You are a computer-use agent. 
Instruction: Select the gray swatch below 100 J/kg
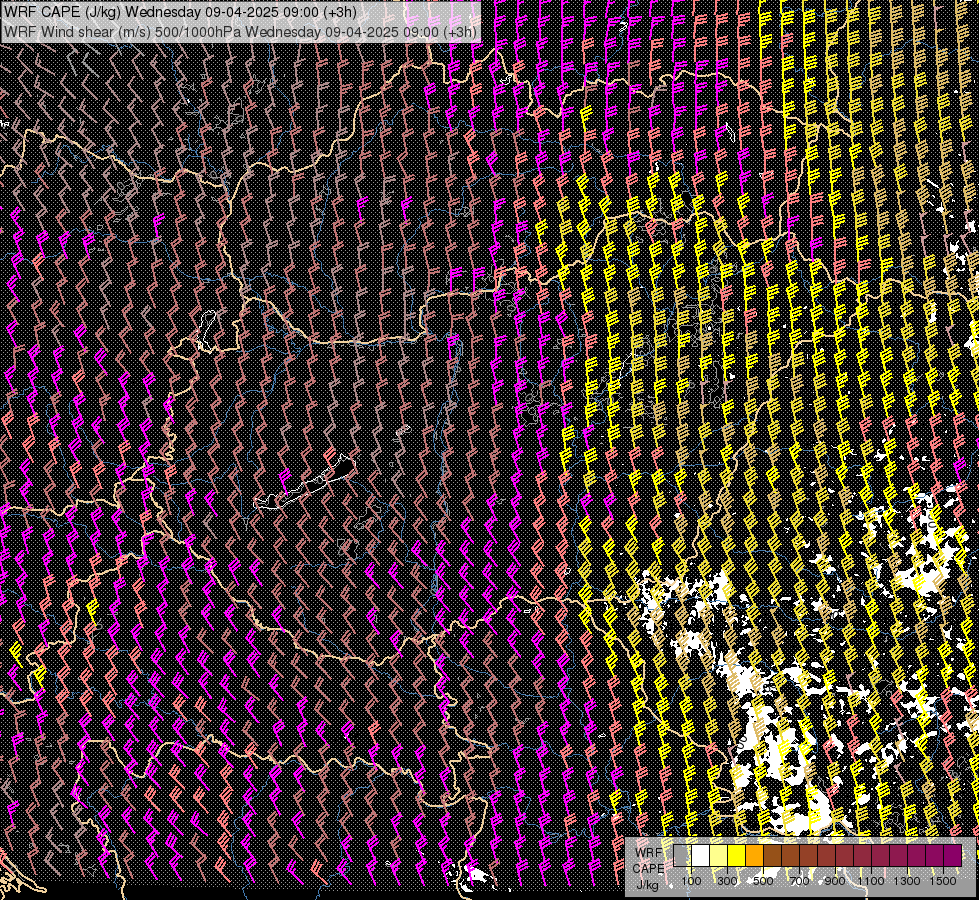point(682,856)
